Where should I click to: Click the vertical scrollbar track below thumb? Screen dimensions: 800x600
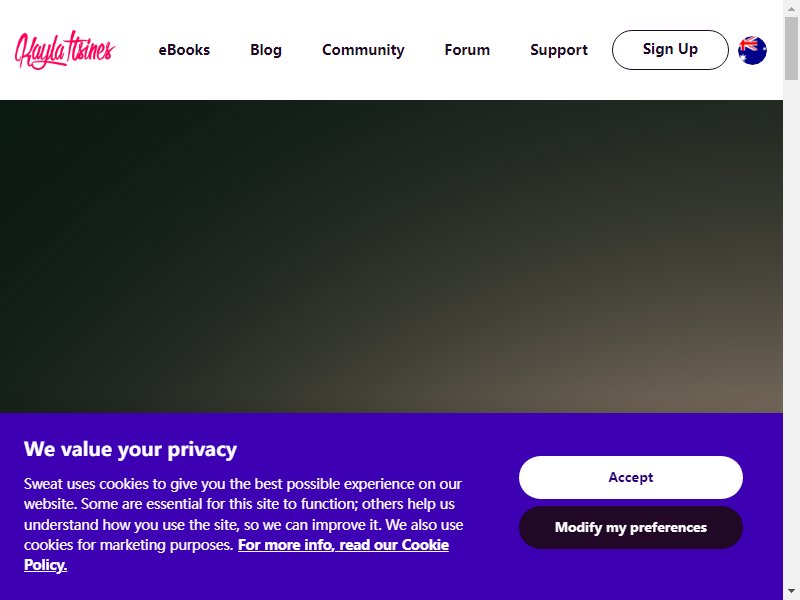tap(791, 332)
